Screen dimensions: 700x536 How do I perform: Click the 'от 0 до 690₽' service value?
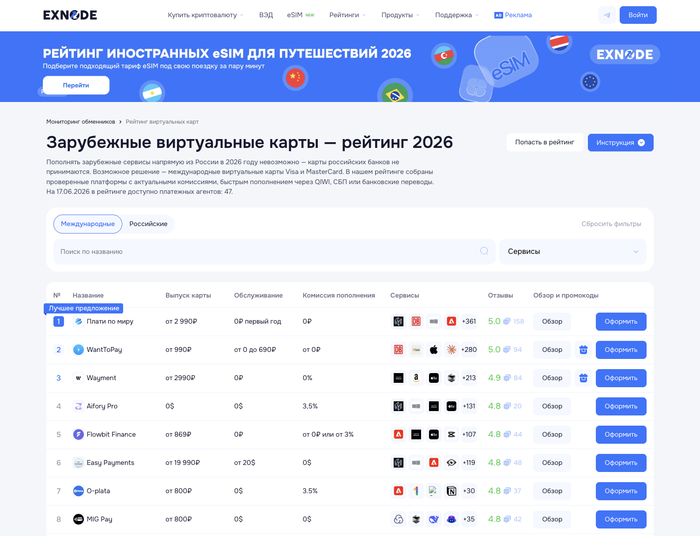(x=255, y=349)
